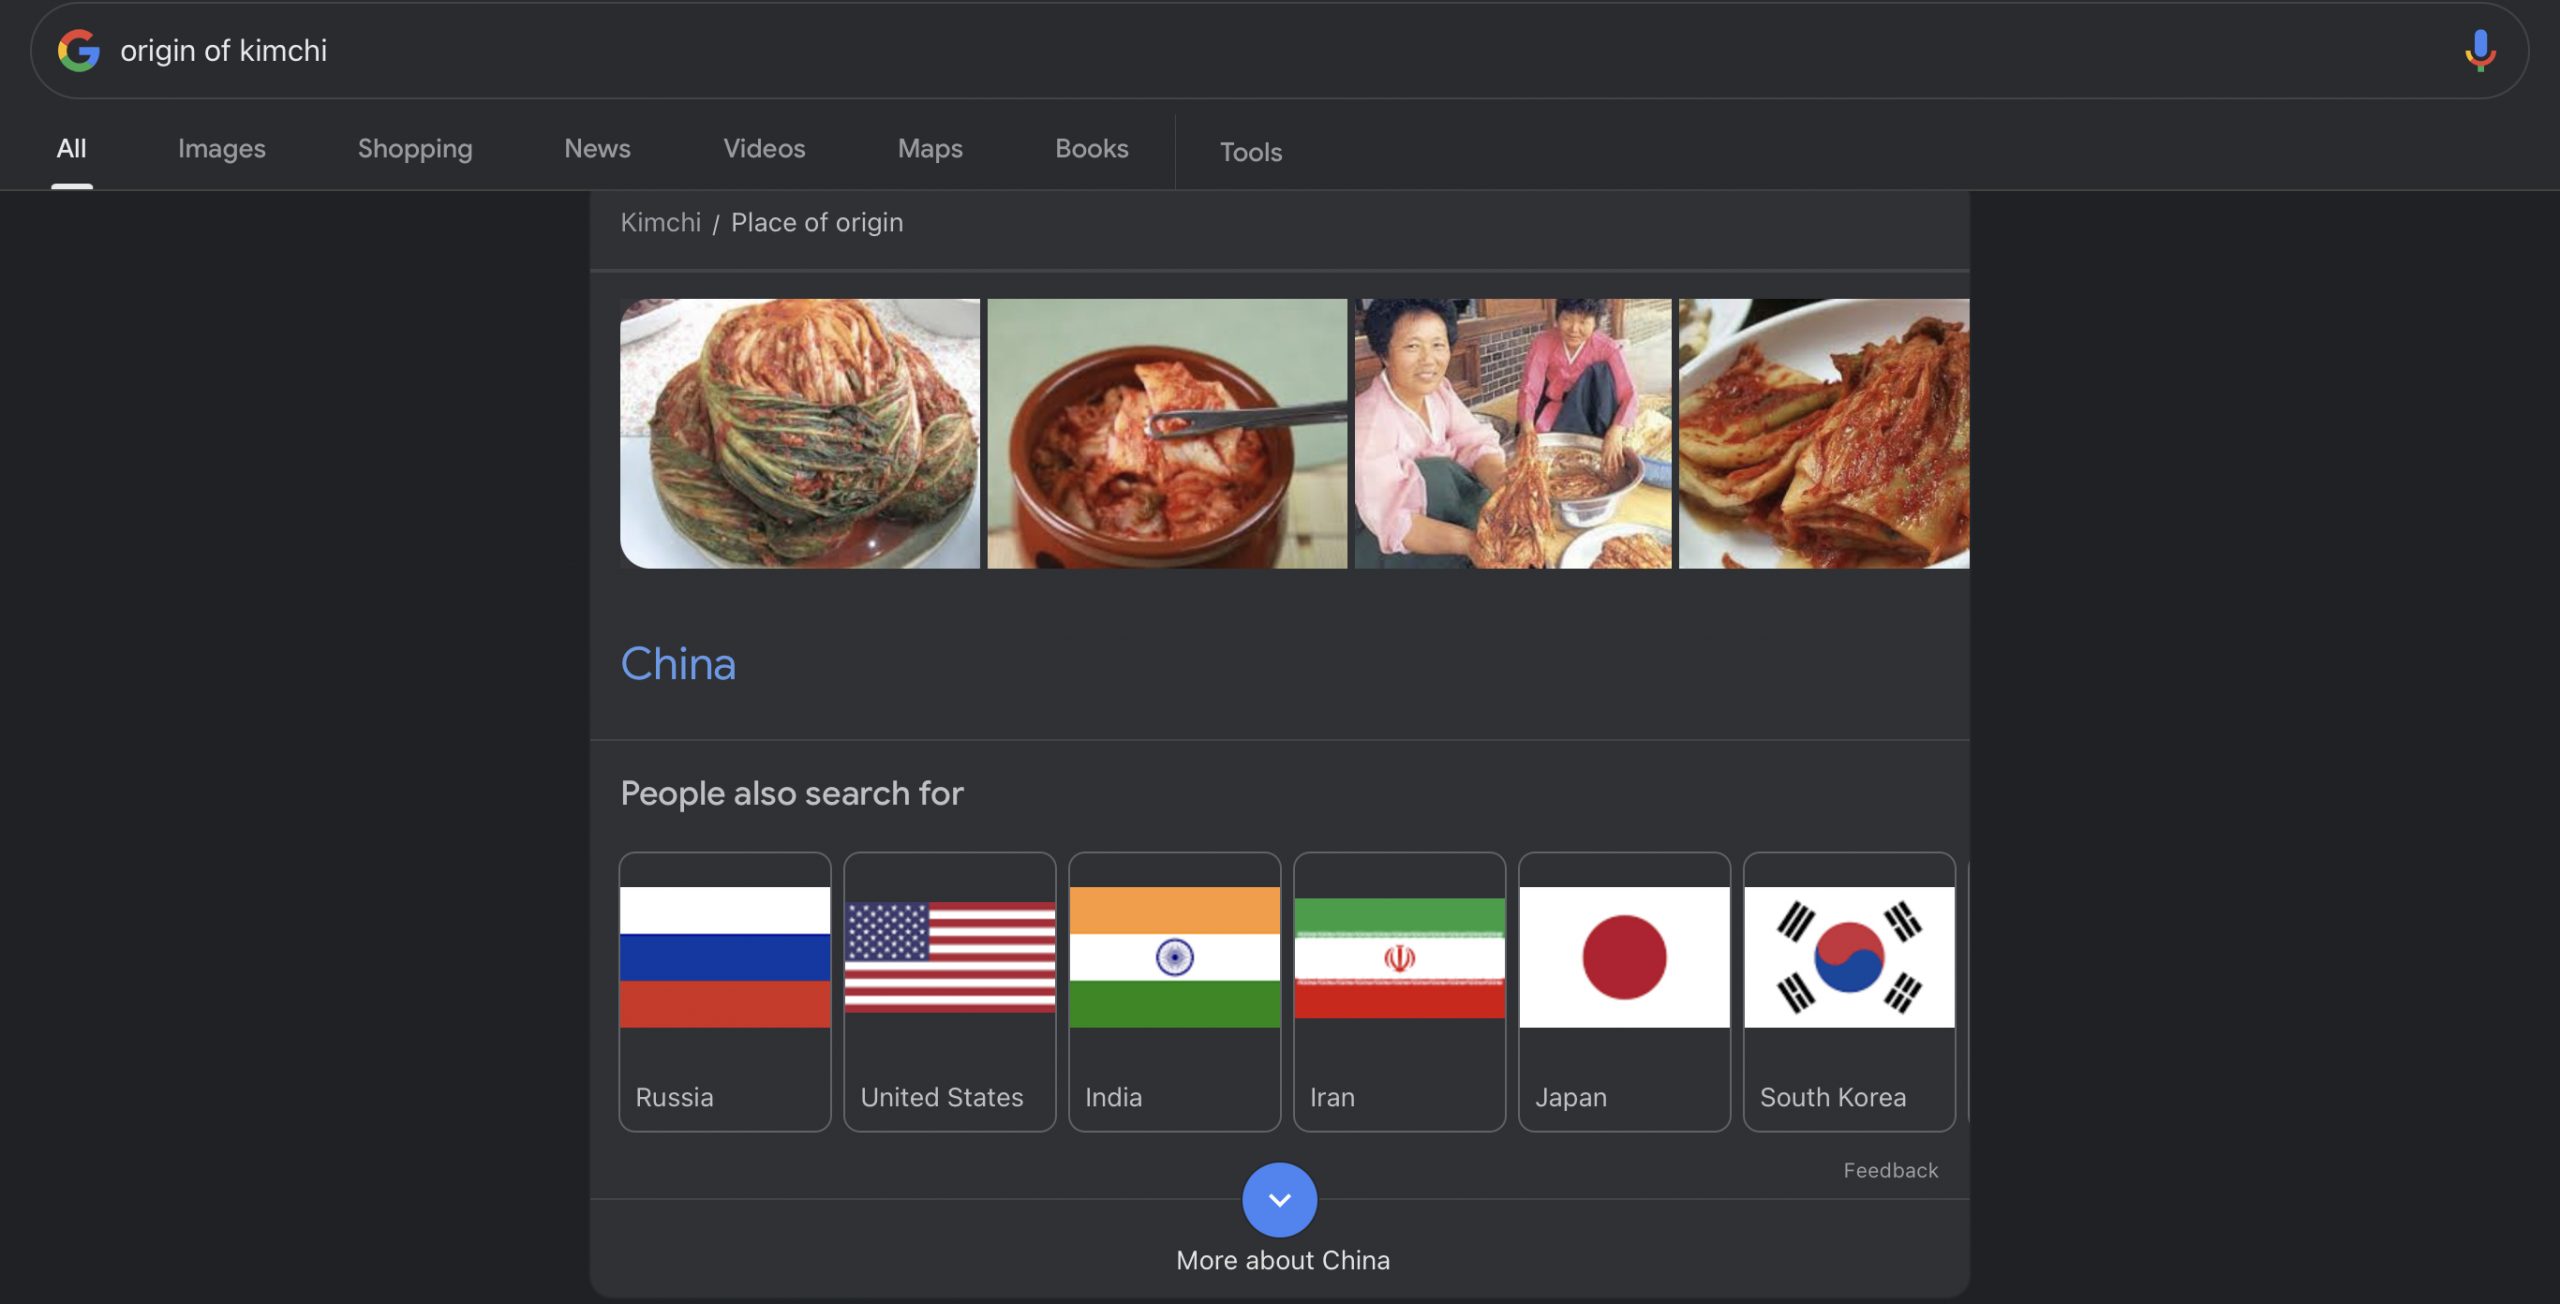Click the China answer link

678,664
